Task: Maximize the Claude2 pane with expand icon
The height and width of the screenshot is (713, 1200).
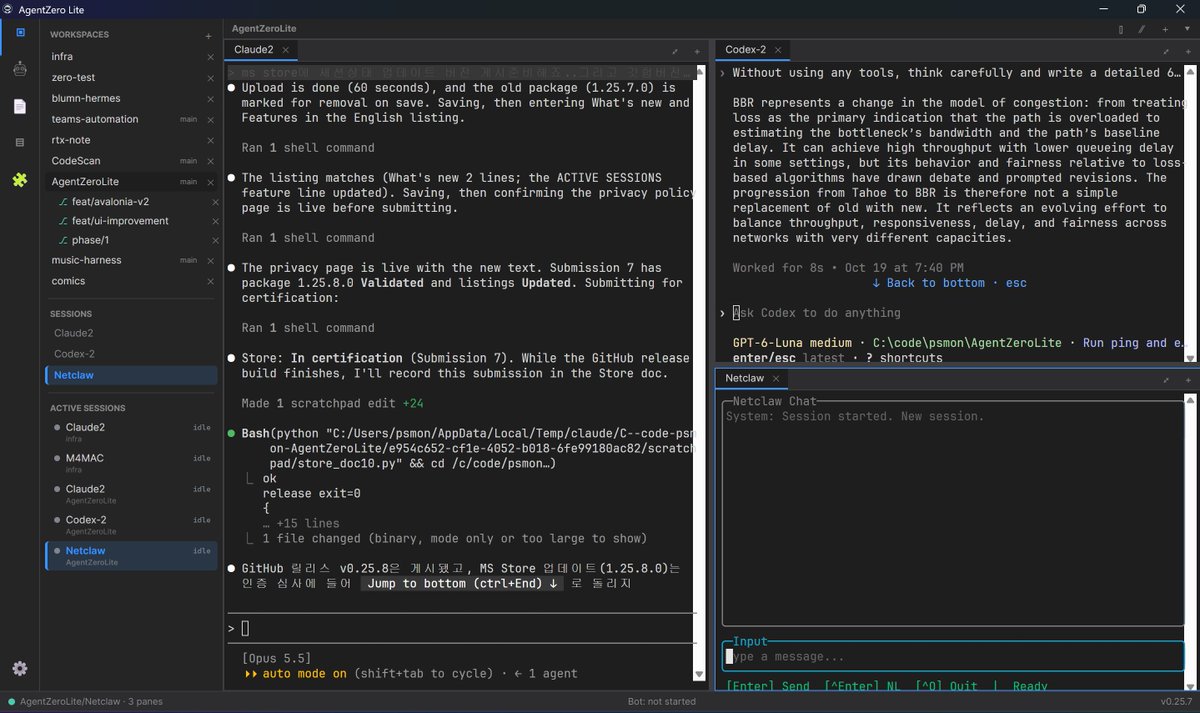Action: click(674, 50)
